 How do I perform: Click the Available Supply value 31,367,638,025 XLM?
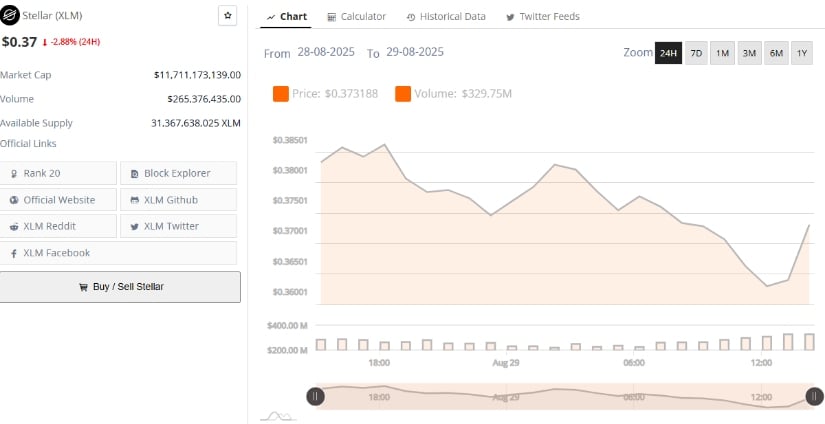tap(196, 123)
